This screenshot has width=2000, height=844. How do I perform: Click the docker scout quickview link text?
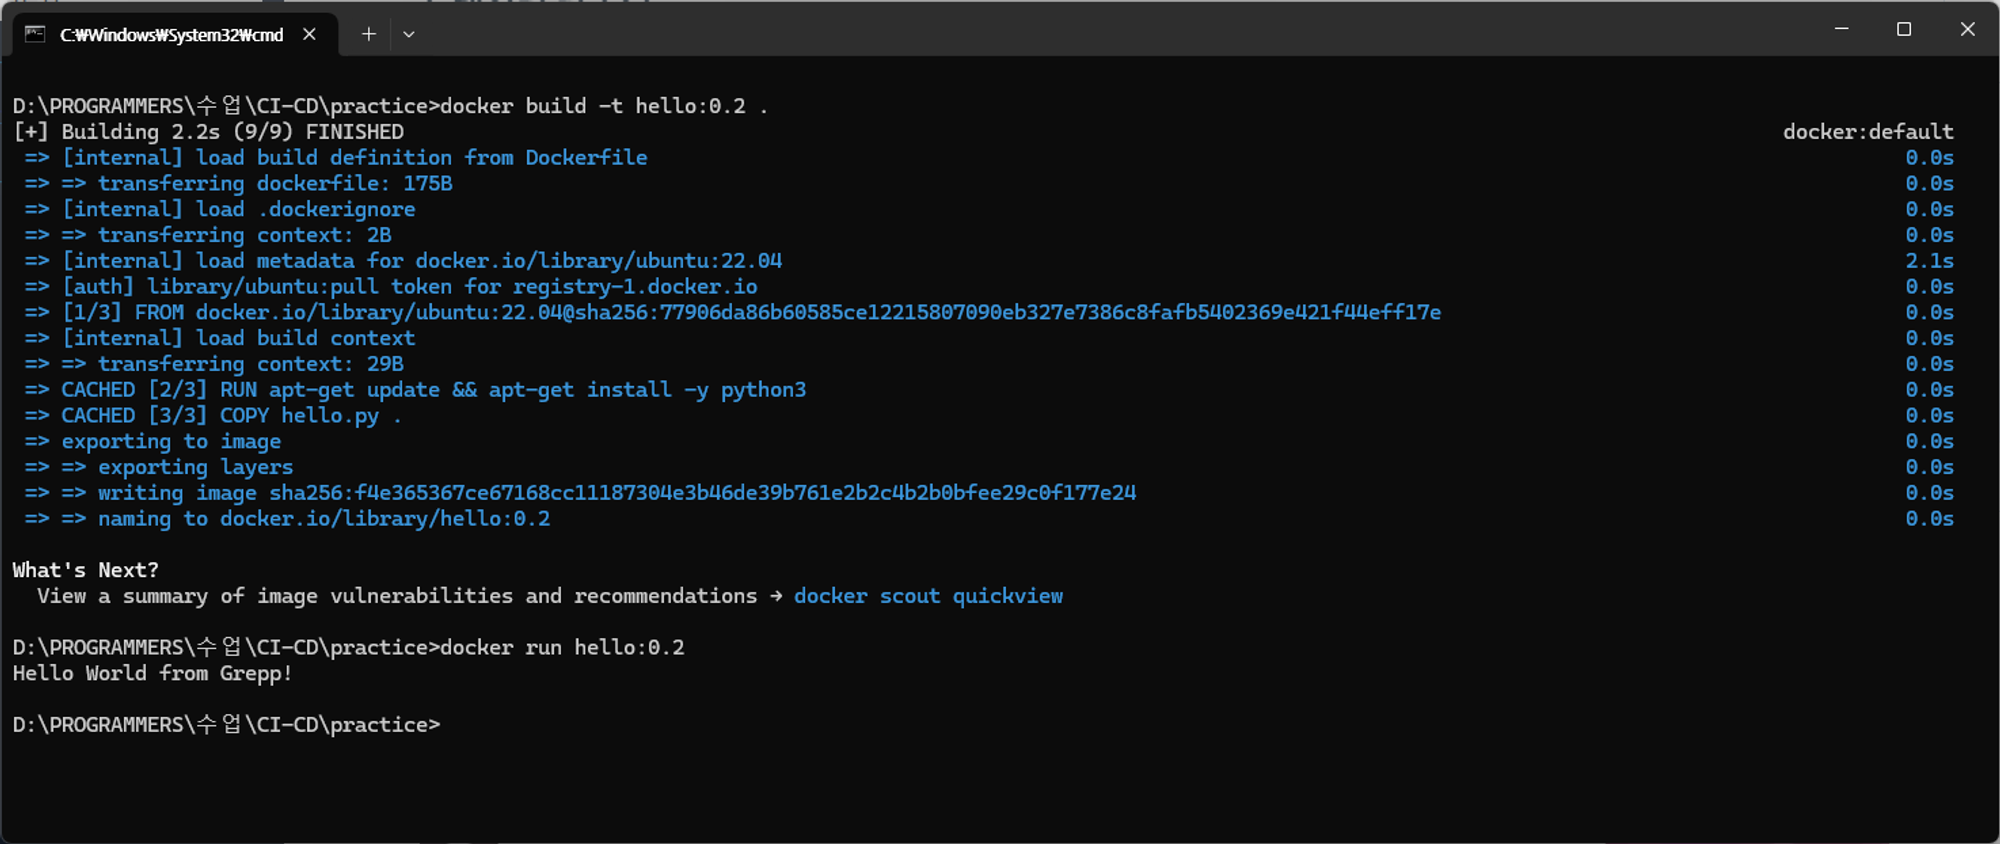928,596
